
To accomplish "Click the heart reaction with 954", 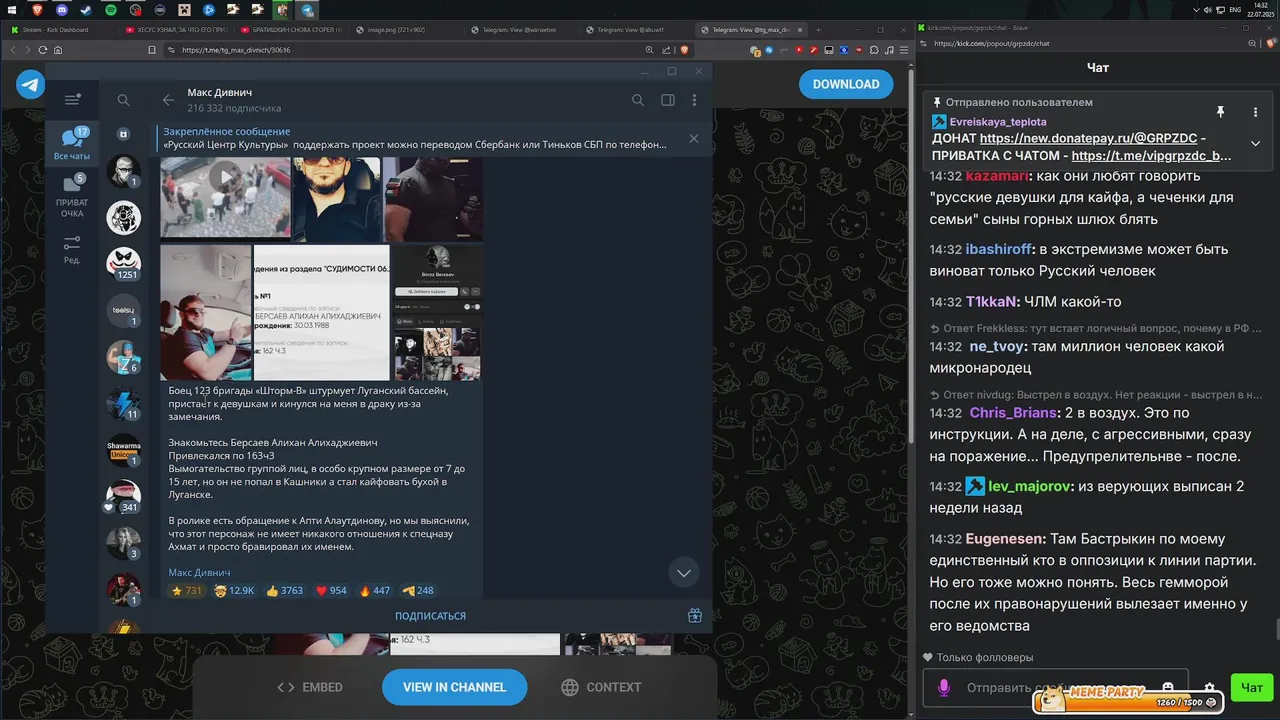I will (331, 591).
